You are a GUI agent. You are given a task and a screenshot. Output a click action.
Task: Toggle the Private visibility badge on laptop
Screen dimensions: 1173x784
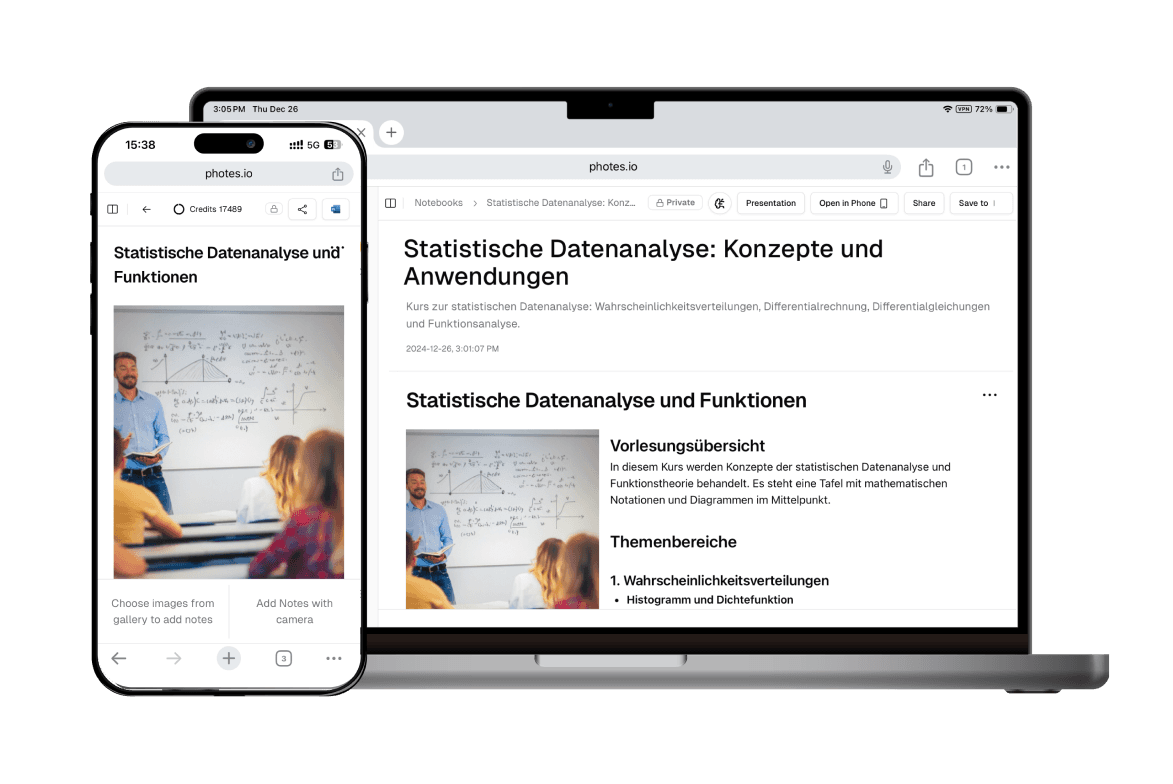click(675, 203)
